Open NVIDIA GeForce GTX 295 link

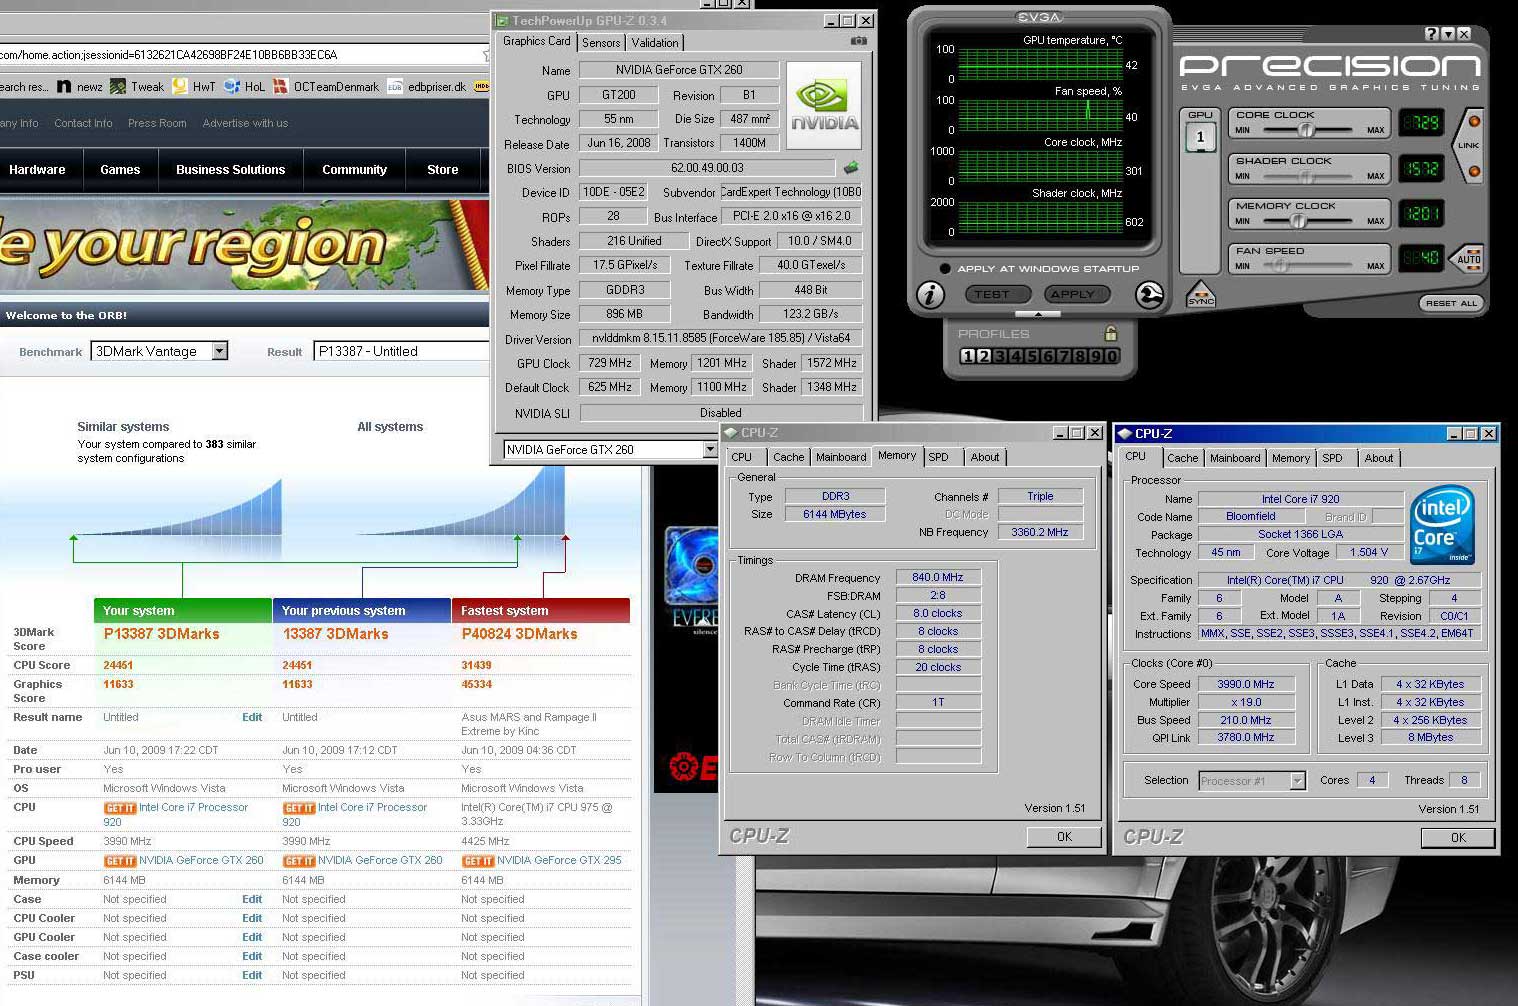pos(559,860)
